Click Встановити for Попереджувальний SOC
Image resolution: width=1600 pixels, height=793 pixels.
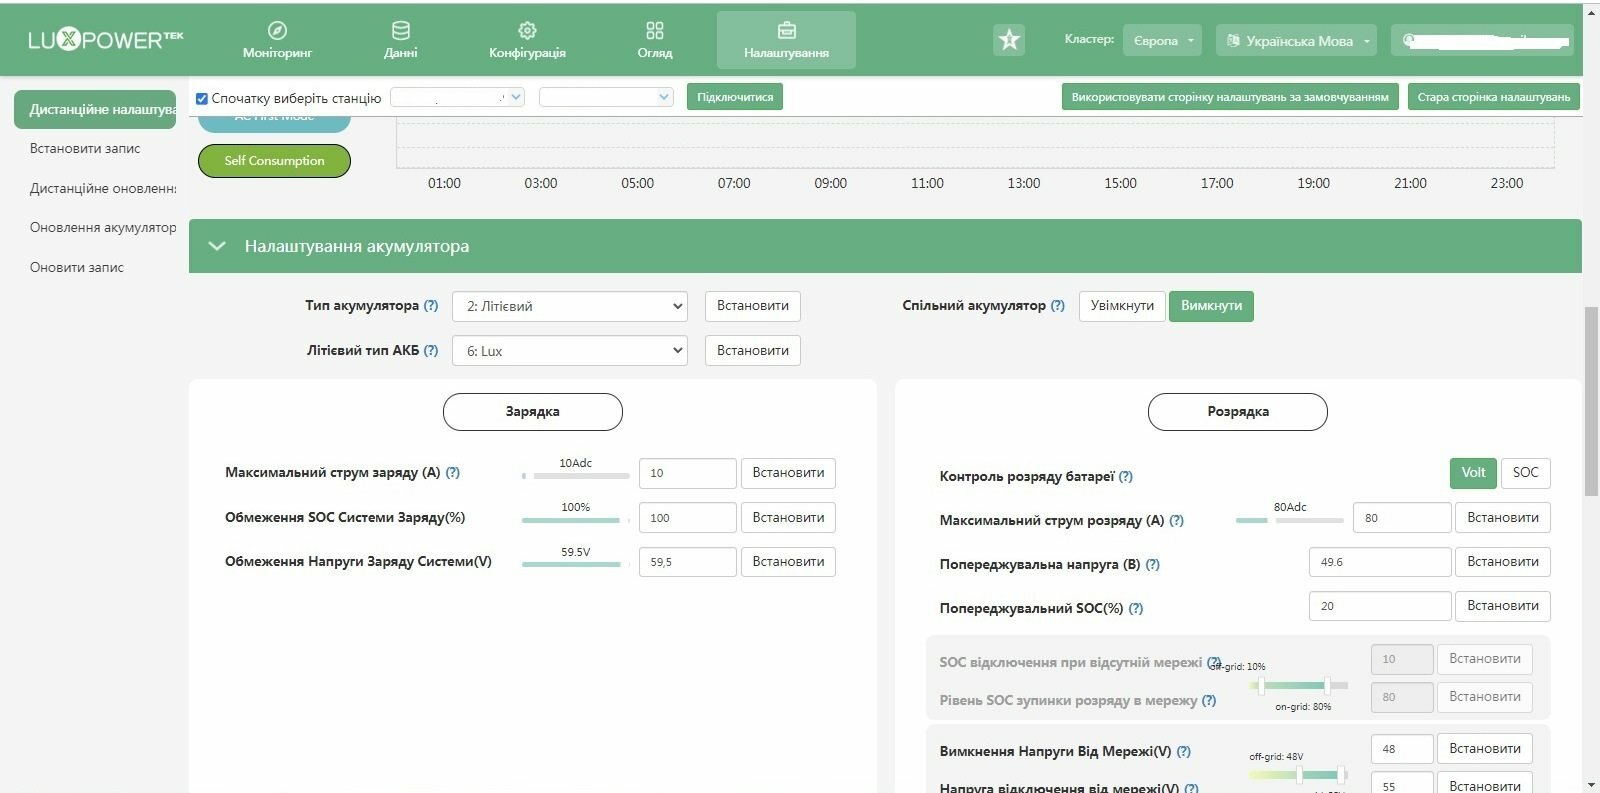[x=1503, y=606]
